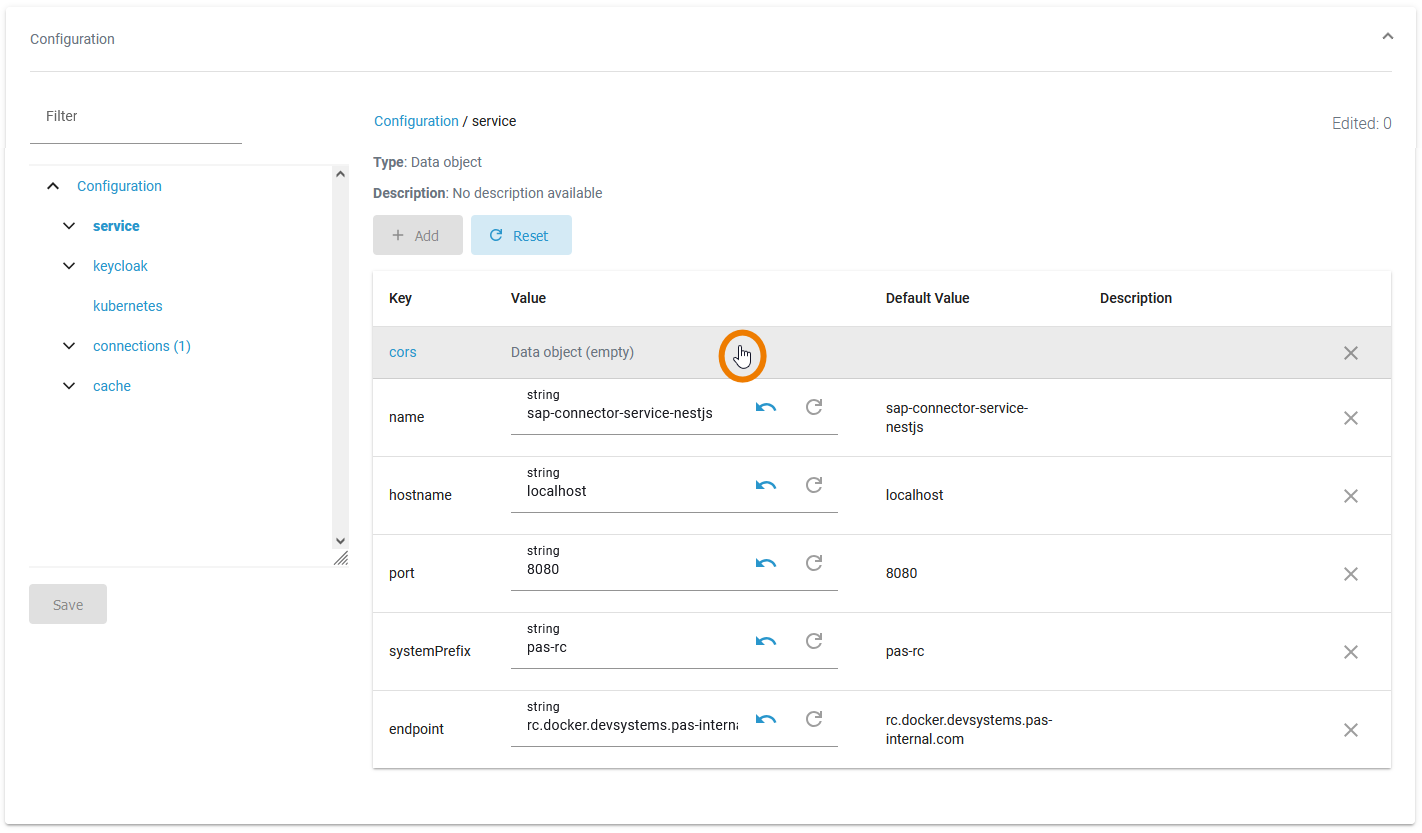Expand the connections tree node chevron

tap(69, 346)
